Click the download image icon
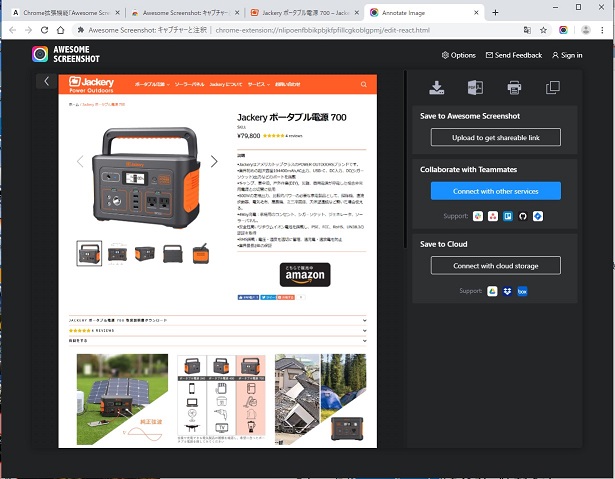 click(x=437, y=87)
